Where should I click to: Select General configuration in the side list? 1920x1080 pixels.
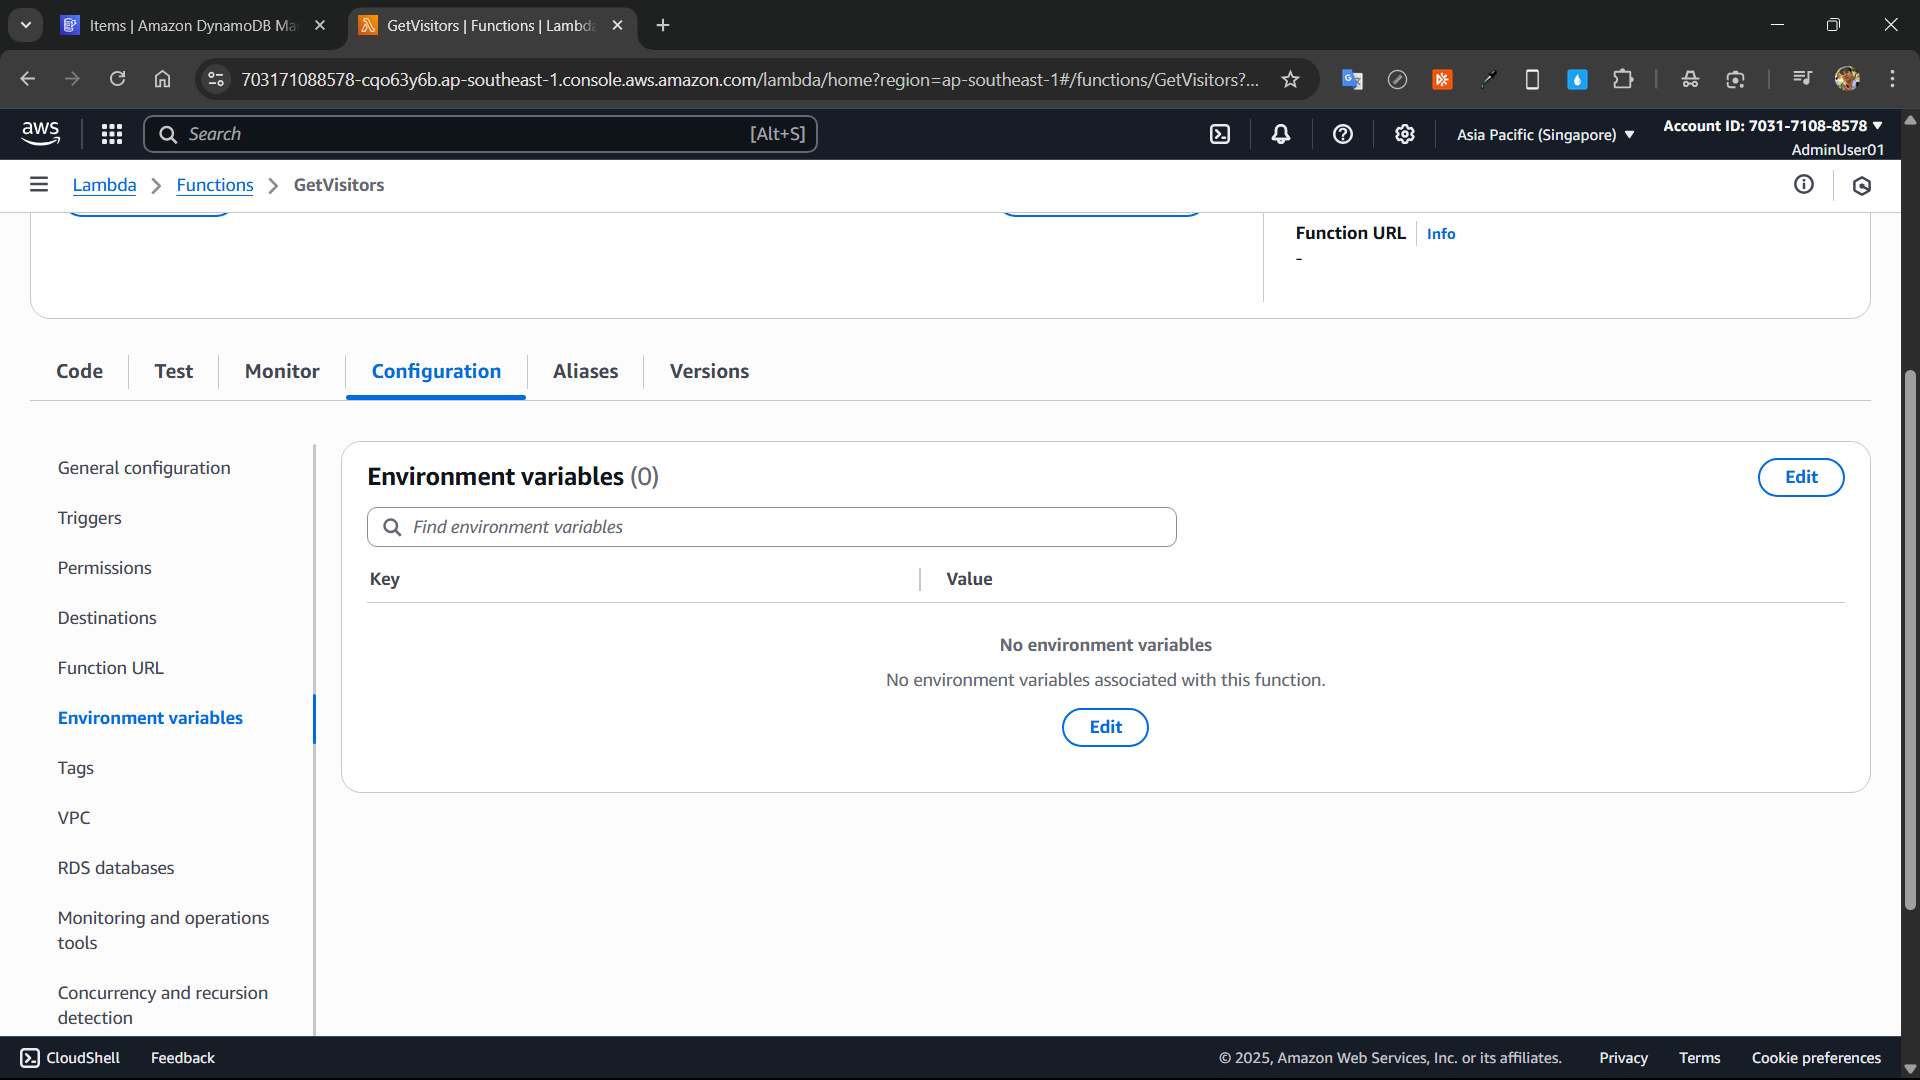click(x=144, y=468)
